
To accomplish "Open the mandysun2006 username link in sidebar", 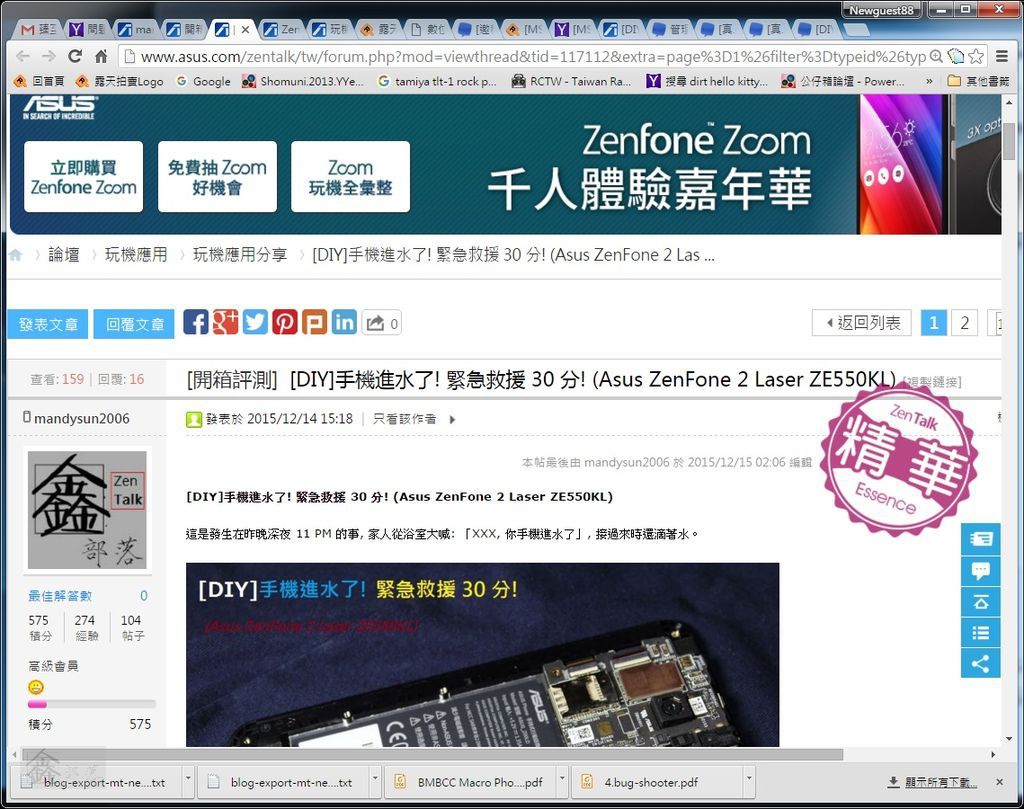I will click(x=82, y=419).
